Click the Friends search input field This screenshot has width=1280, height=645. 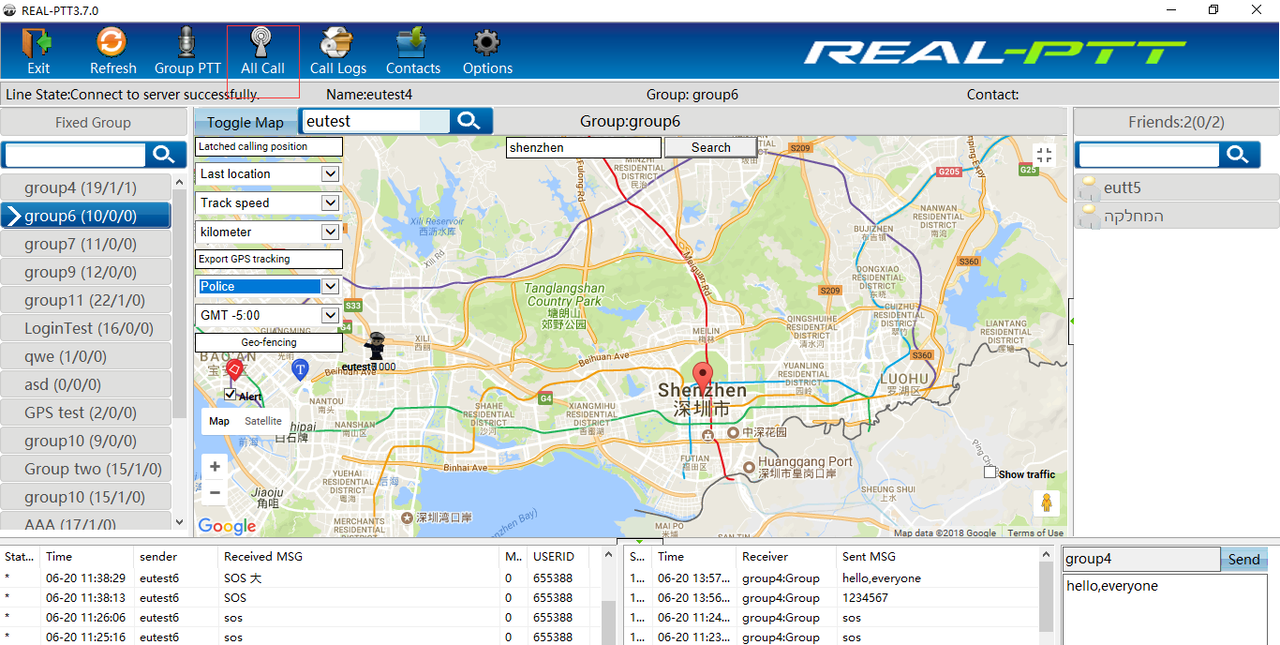tap(1148, 154)
